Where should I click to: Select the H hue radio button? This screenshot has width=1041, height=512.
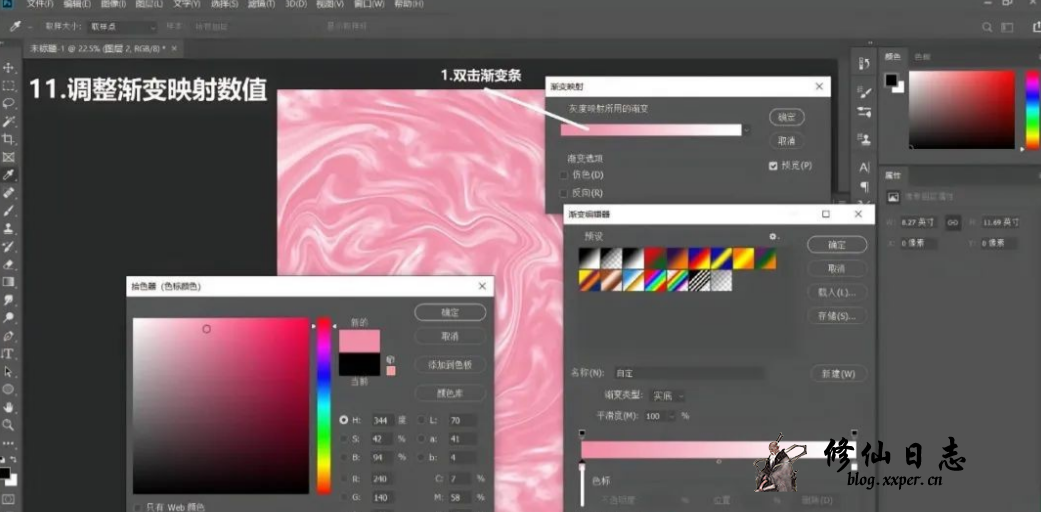tap(344, 421)
